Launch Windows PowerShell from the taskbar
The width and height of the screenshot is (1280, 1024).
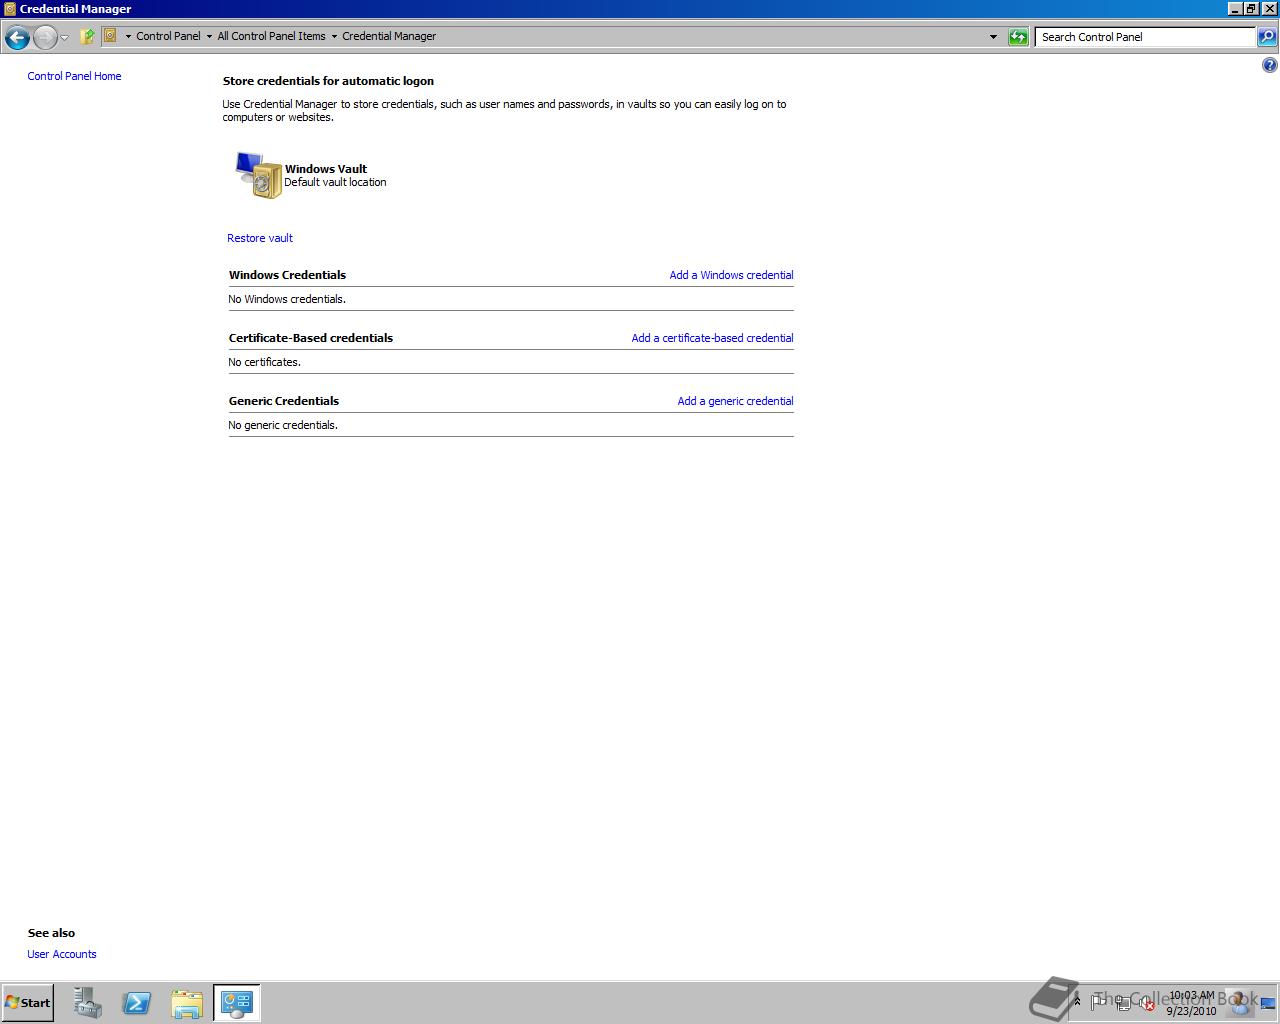(137, 1003)
